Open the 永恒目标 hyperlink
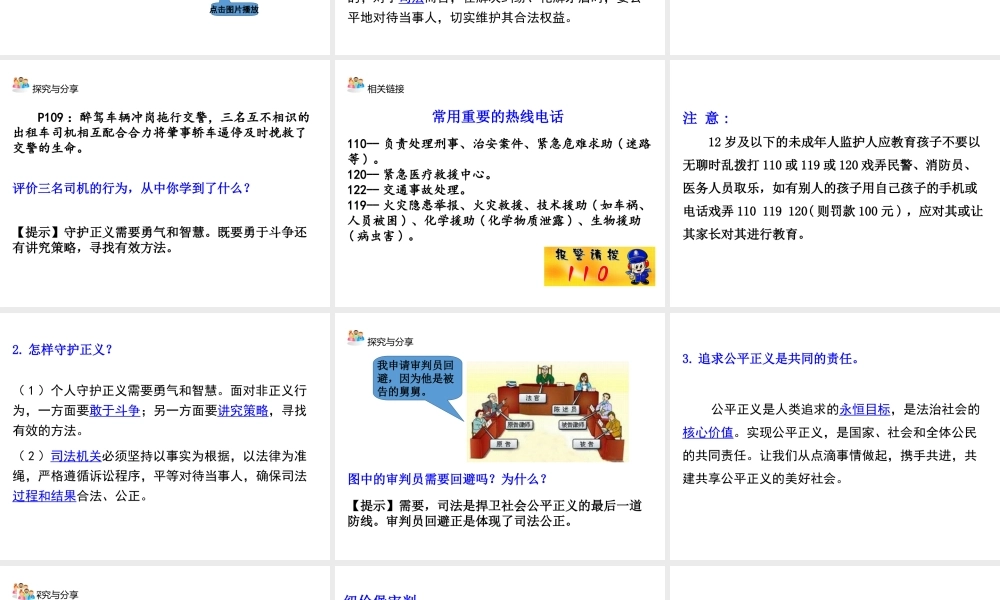The height and width of the screenshot is (600, 1000). [x=864, y=409]
